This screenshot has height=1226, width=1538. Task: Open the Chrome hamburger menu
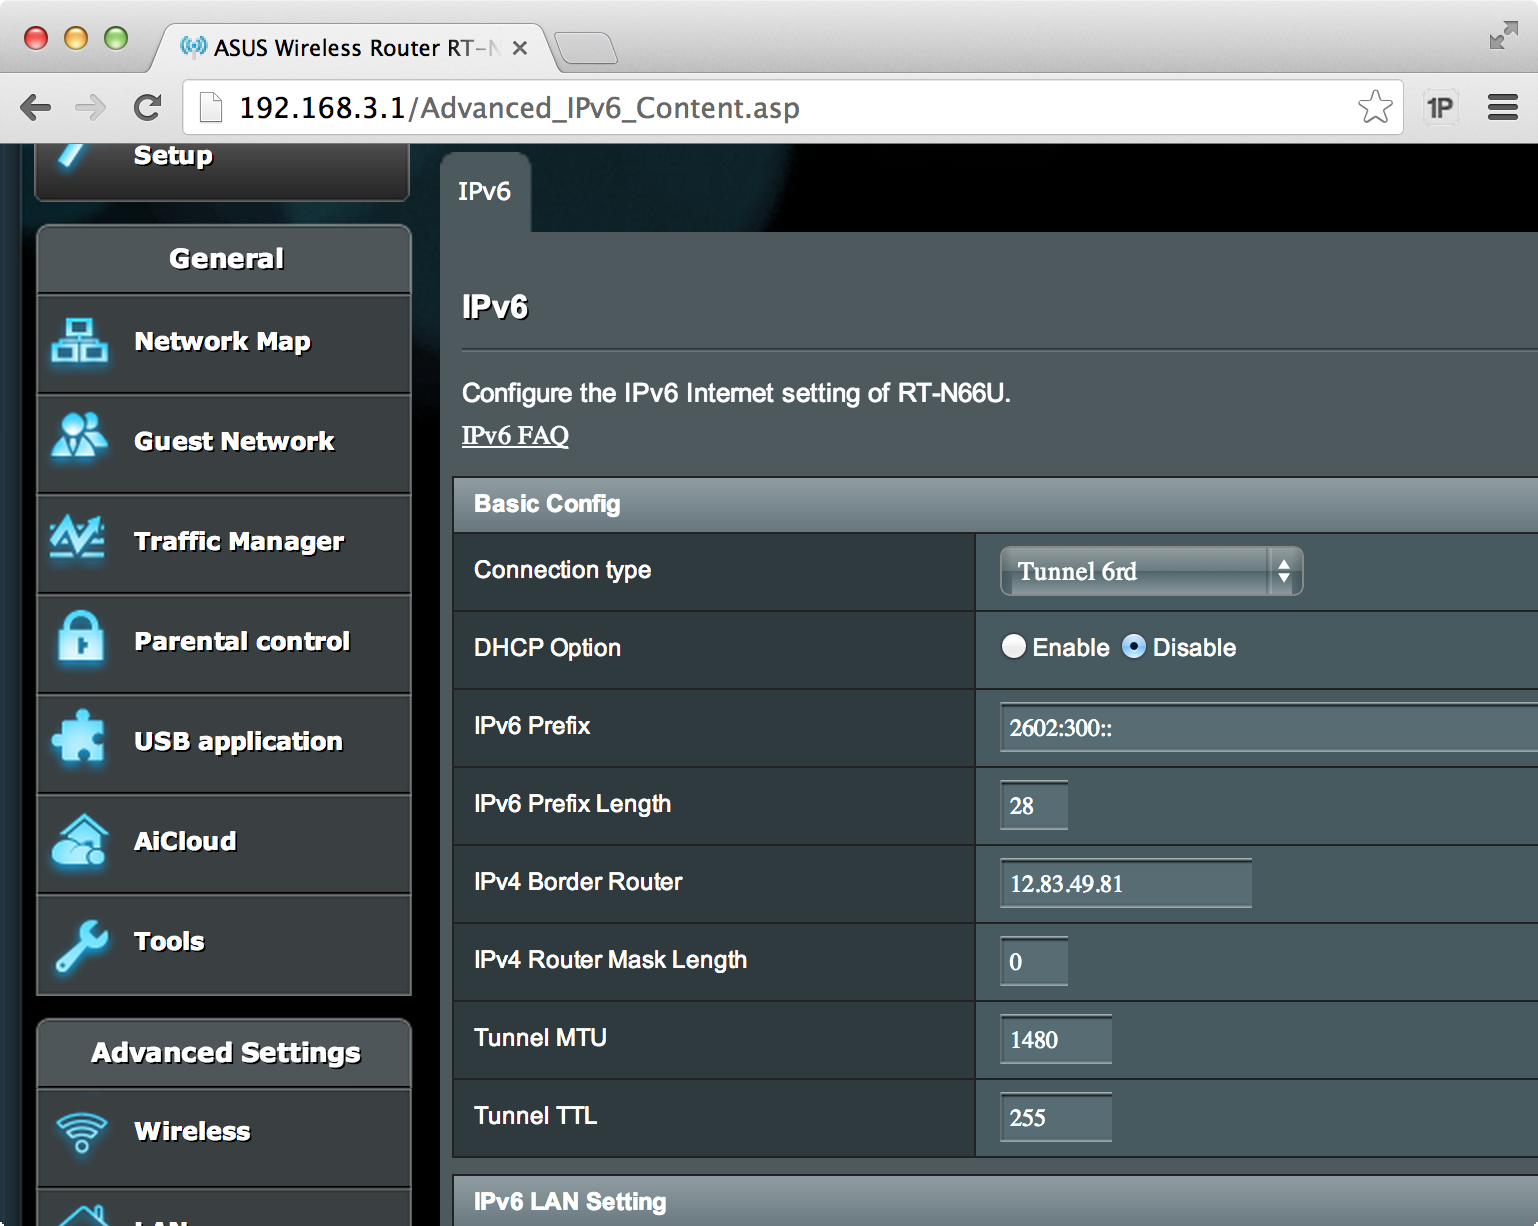(x=1502, y=107)
